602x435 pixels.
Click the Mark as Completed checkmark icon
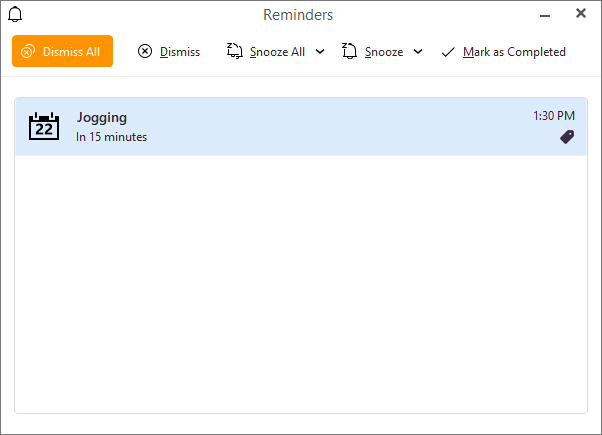pyautogui.click(x=448, y=52)
